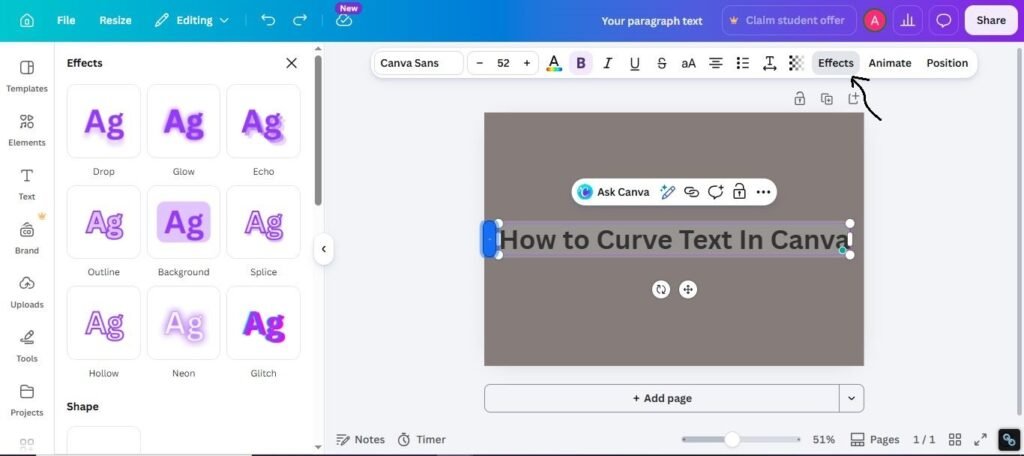The image size is (1024, 456).
Task: Click the Position toolbar button
Action: (x=947, y=63)
